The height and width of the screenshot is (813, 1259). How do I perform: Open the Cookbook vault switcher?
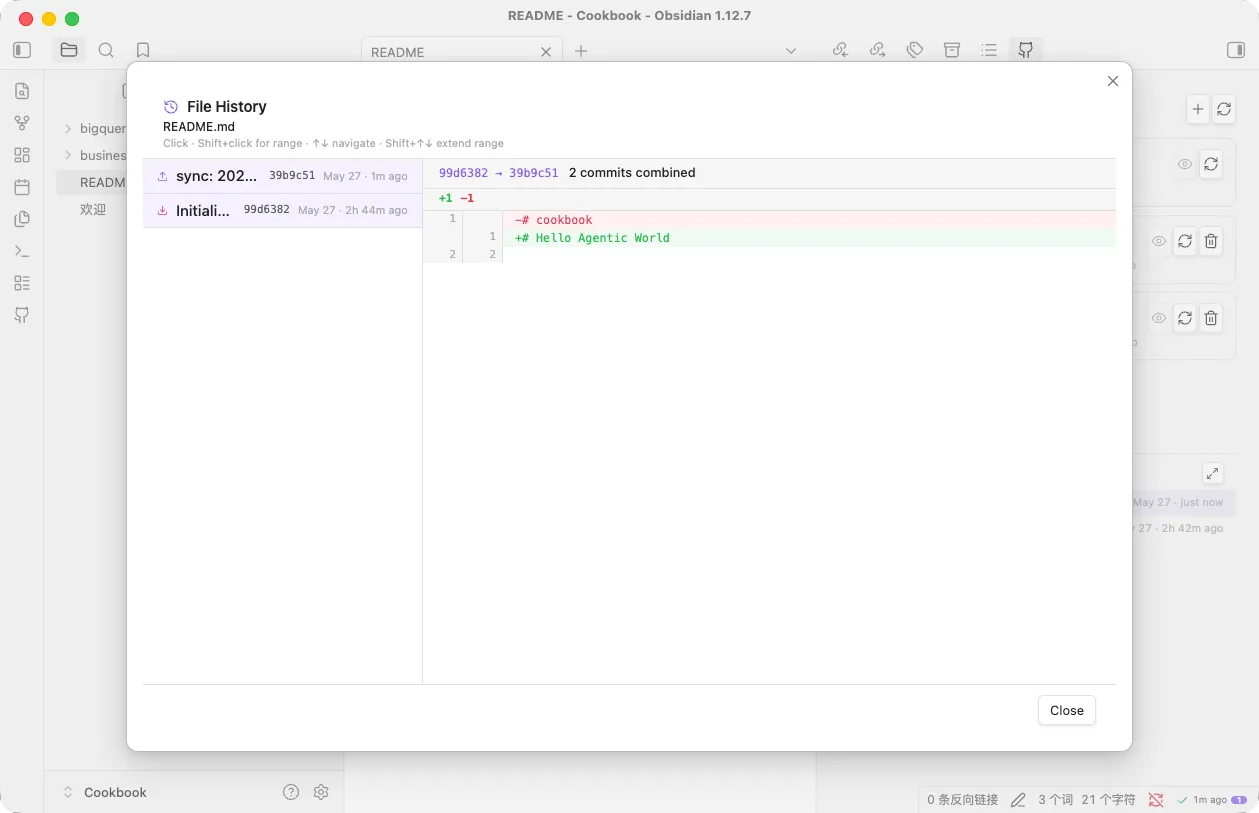[105, 792]
